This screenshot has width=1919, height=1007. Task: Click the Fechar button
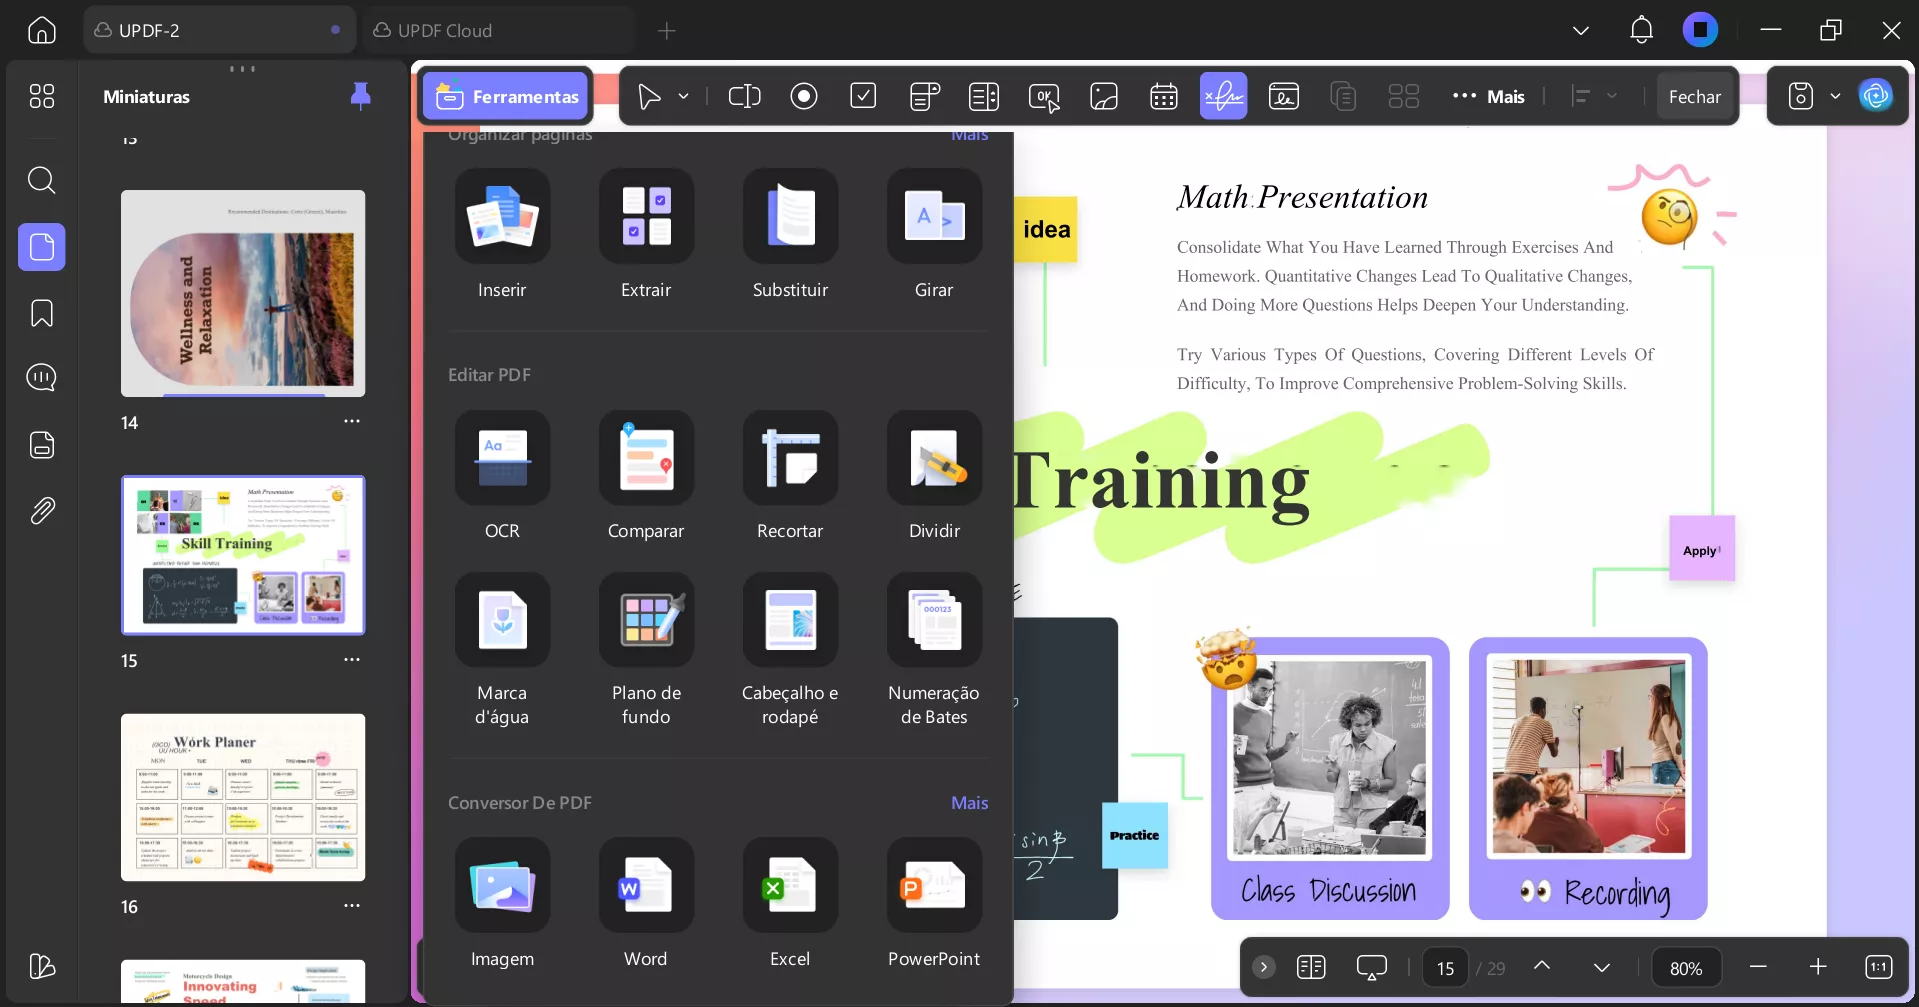(1696, 96)
